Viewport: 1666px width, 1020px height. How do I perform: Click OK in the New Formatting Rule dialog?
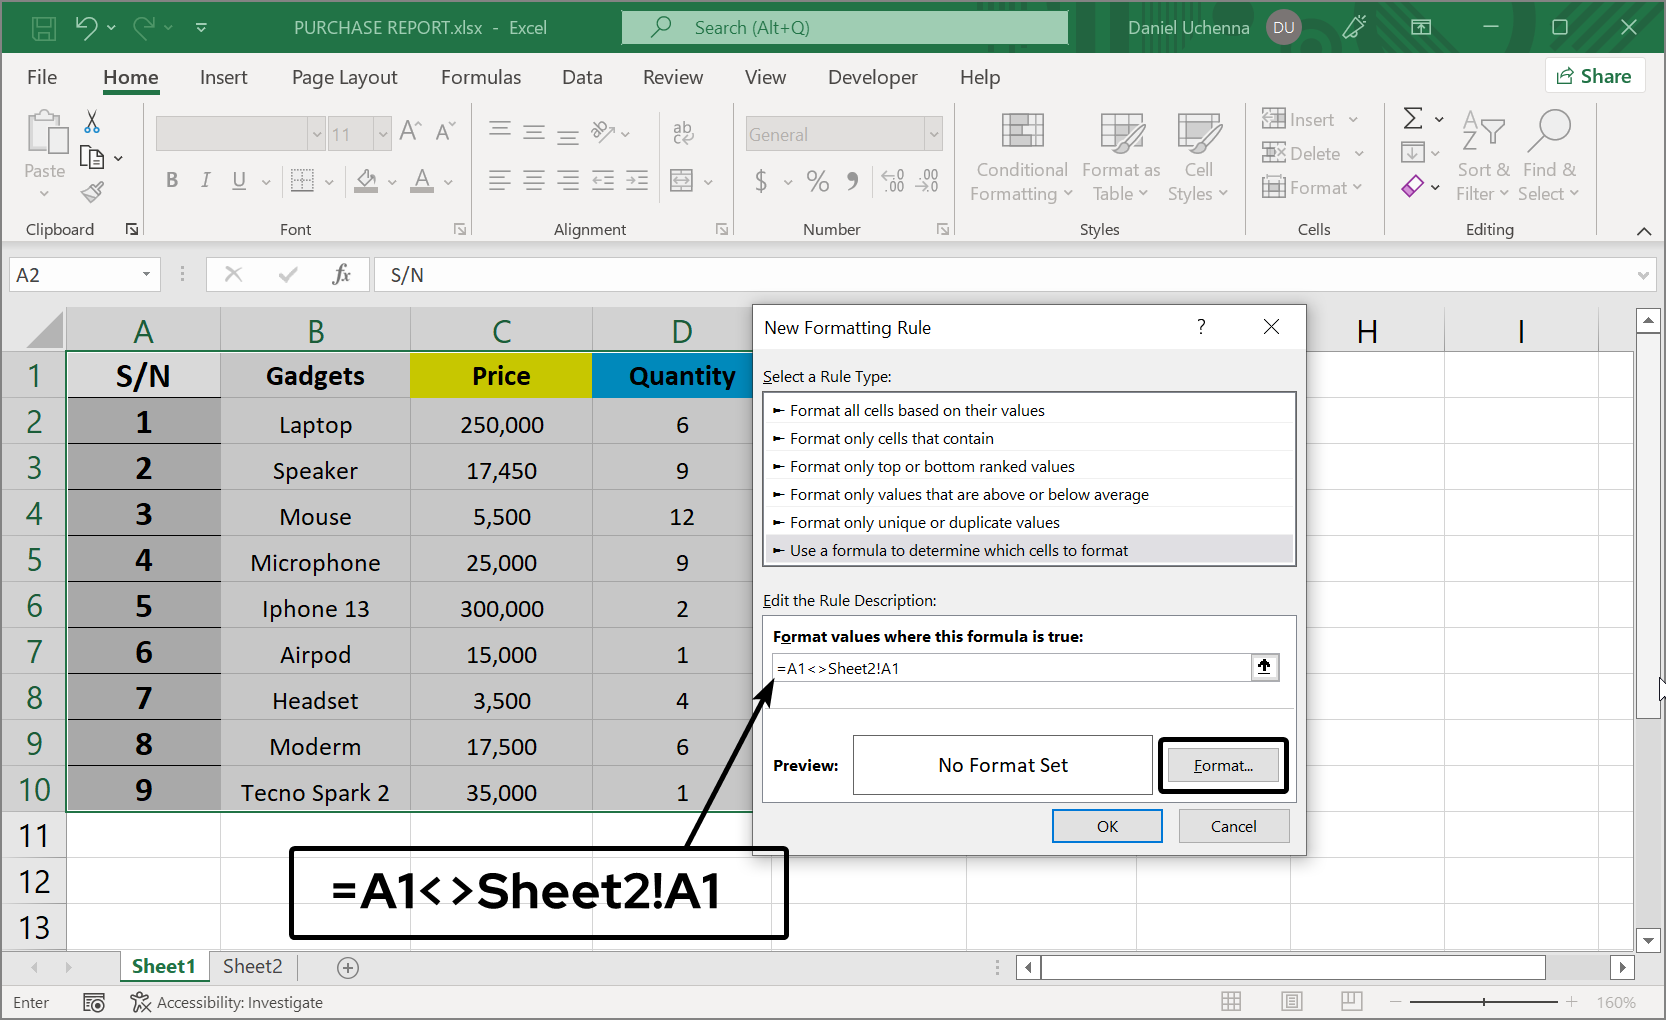1107,825
